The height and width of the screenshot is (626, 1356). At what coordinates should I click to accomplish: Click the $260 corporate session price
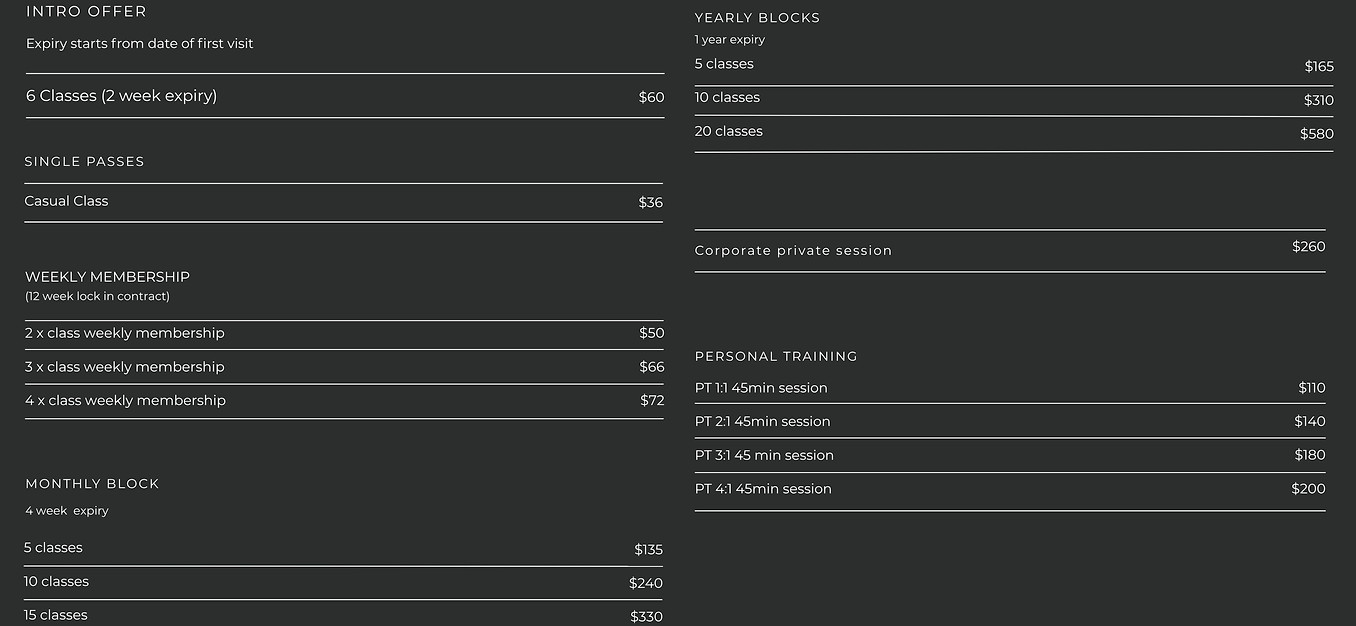[x=1308, y=246]
